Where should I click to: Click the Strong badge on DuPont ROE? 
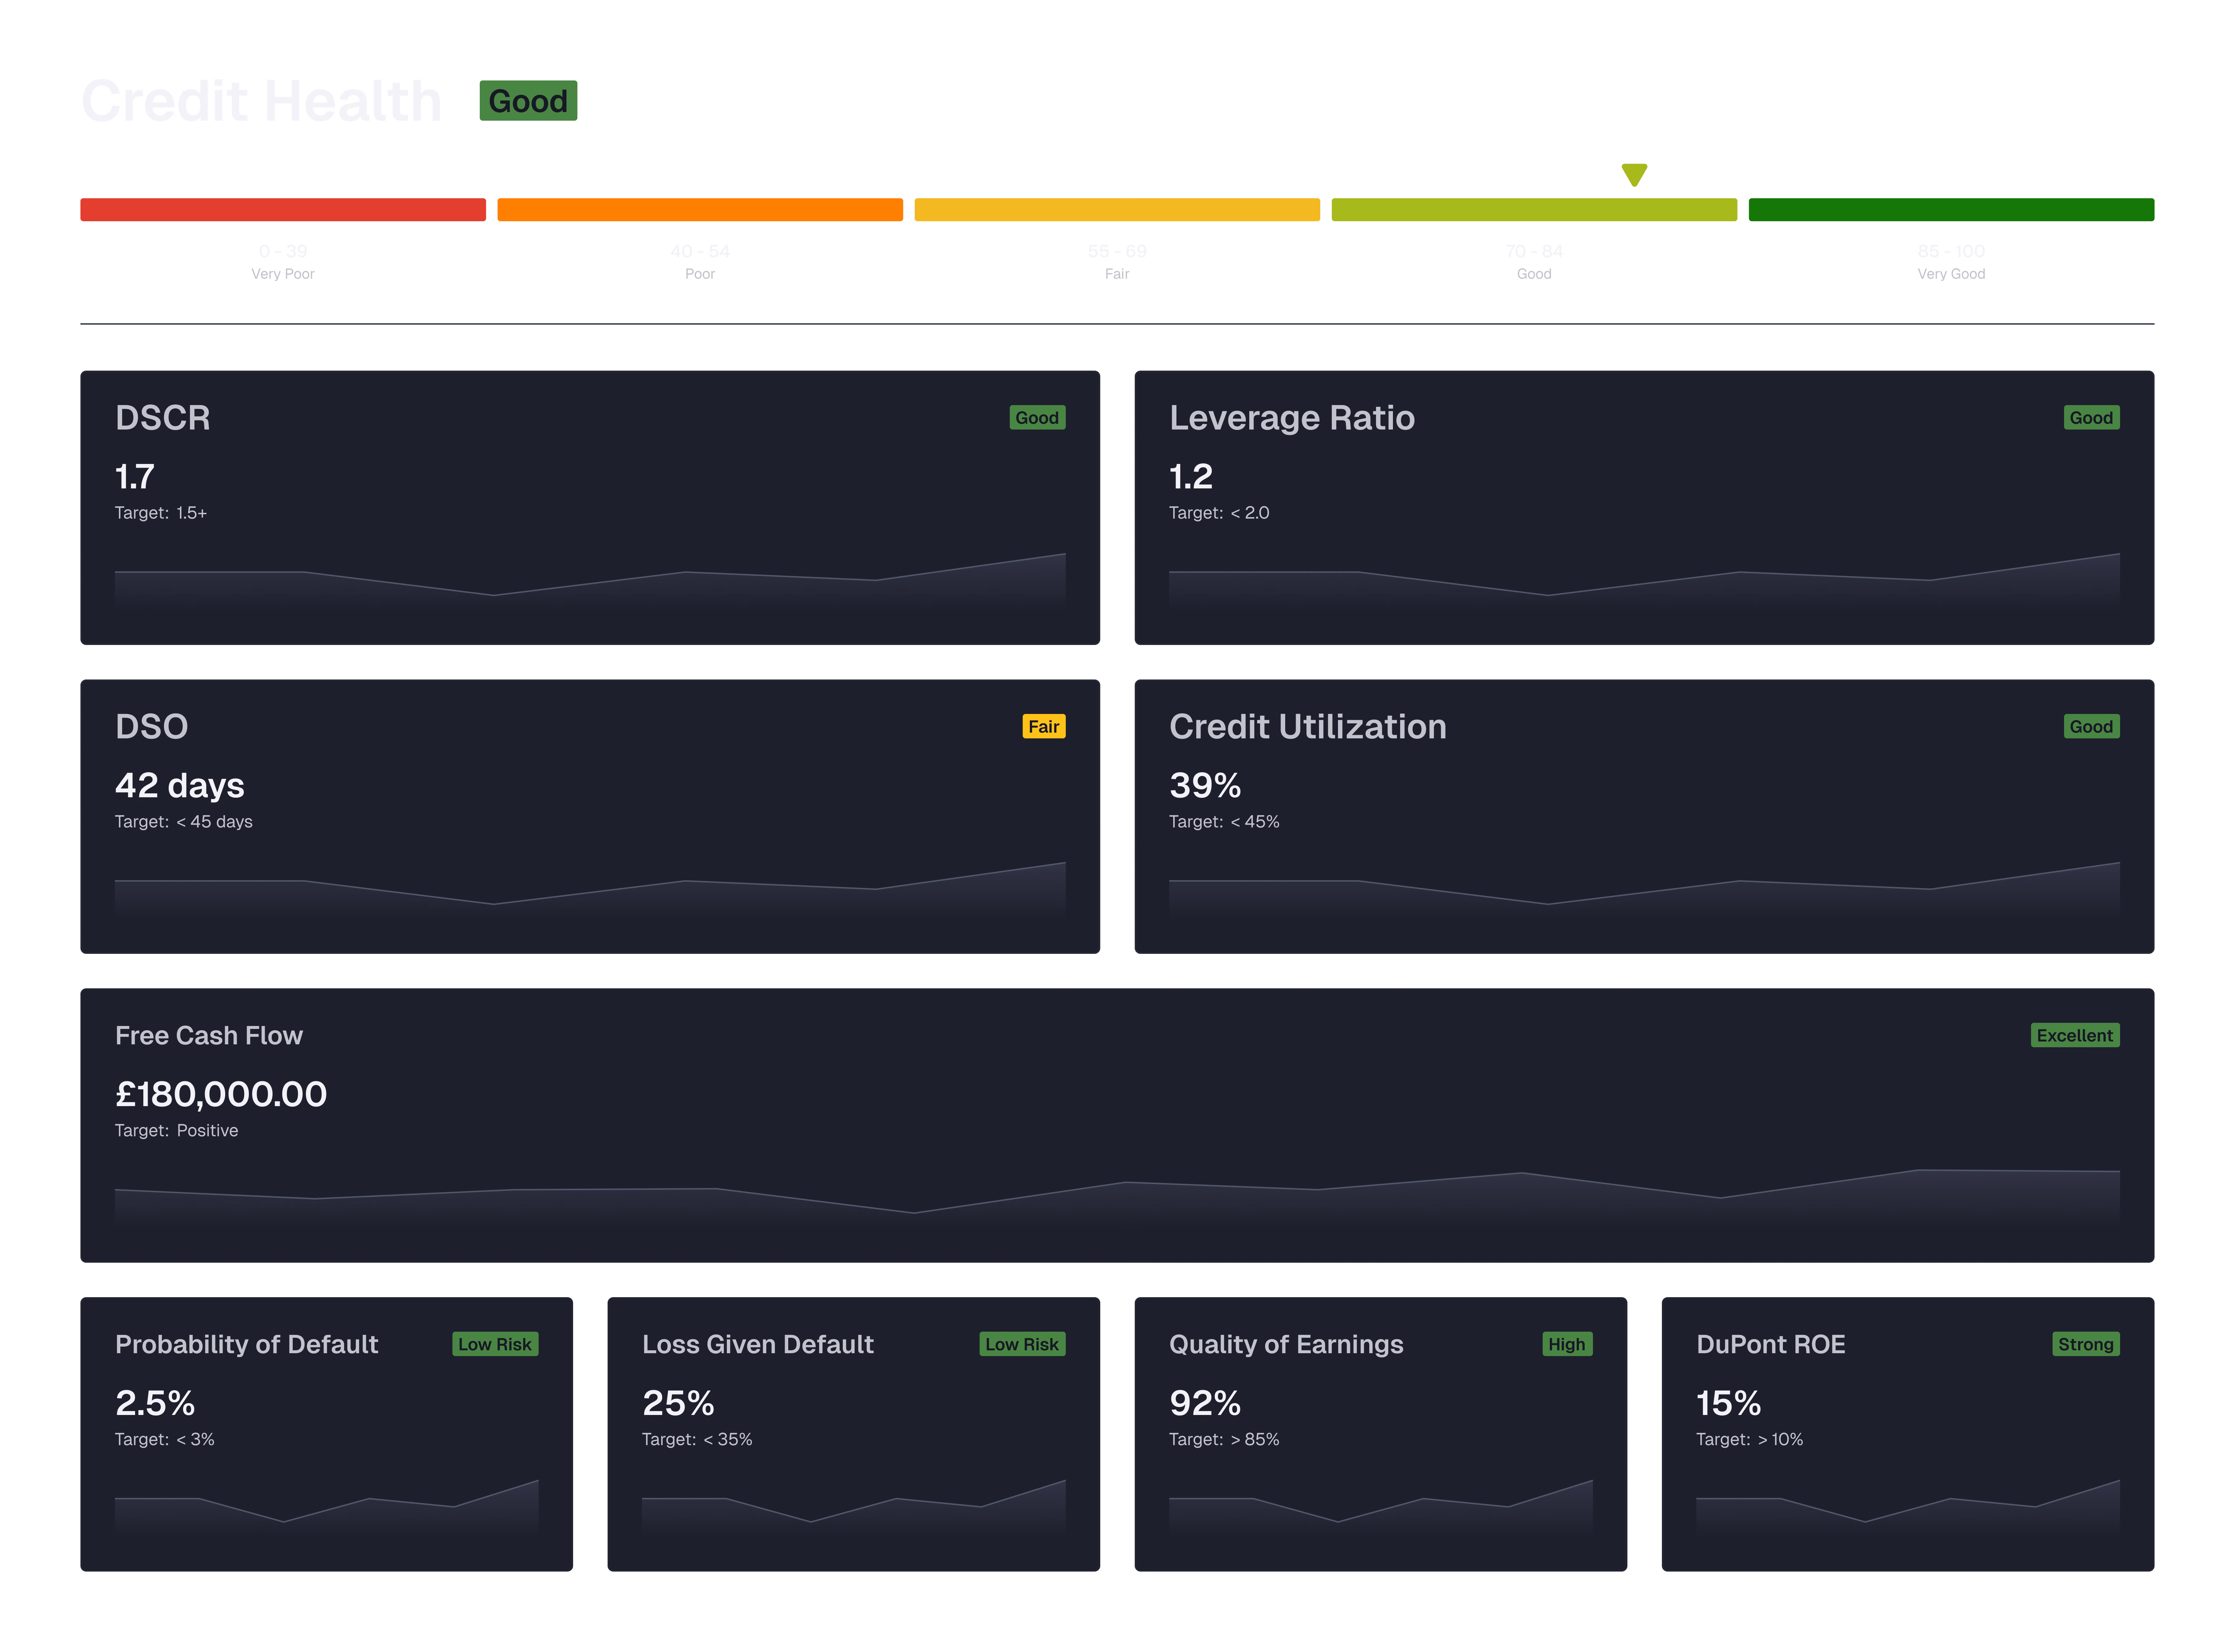2086,1345
